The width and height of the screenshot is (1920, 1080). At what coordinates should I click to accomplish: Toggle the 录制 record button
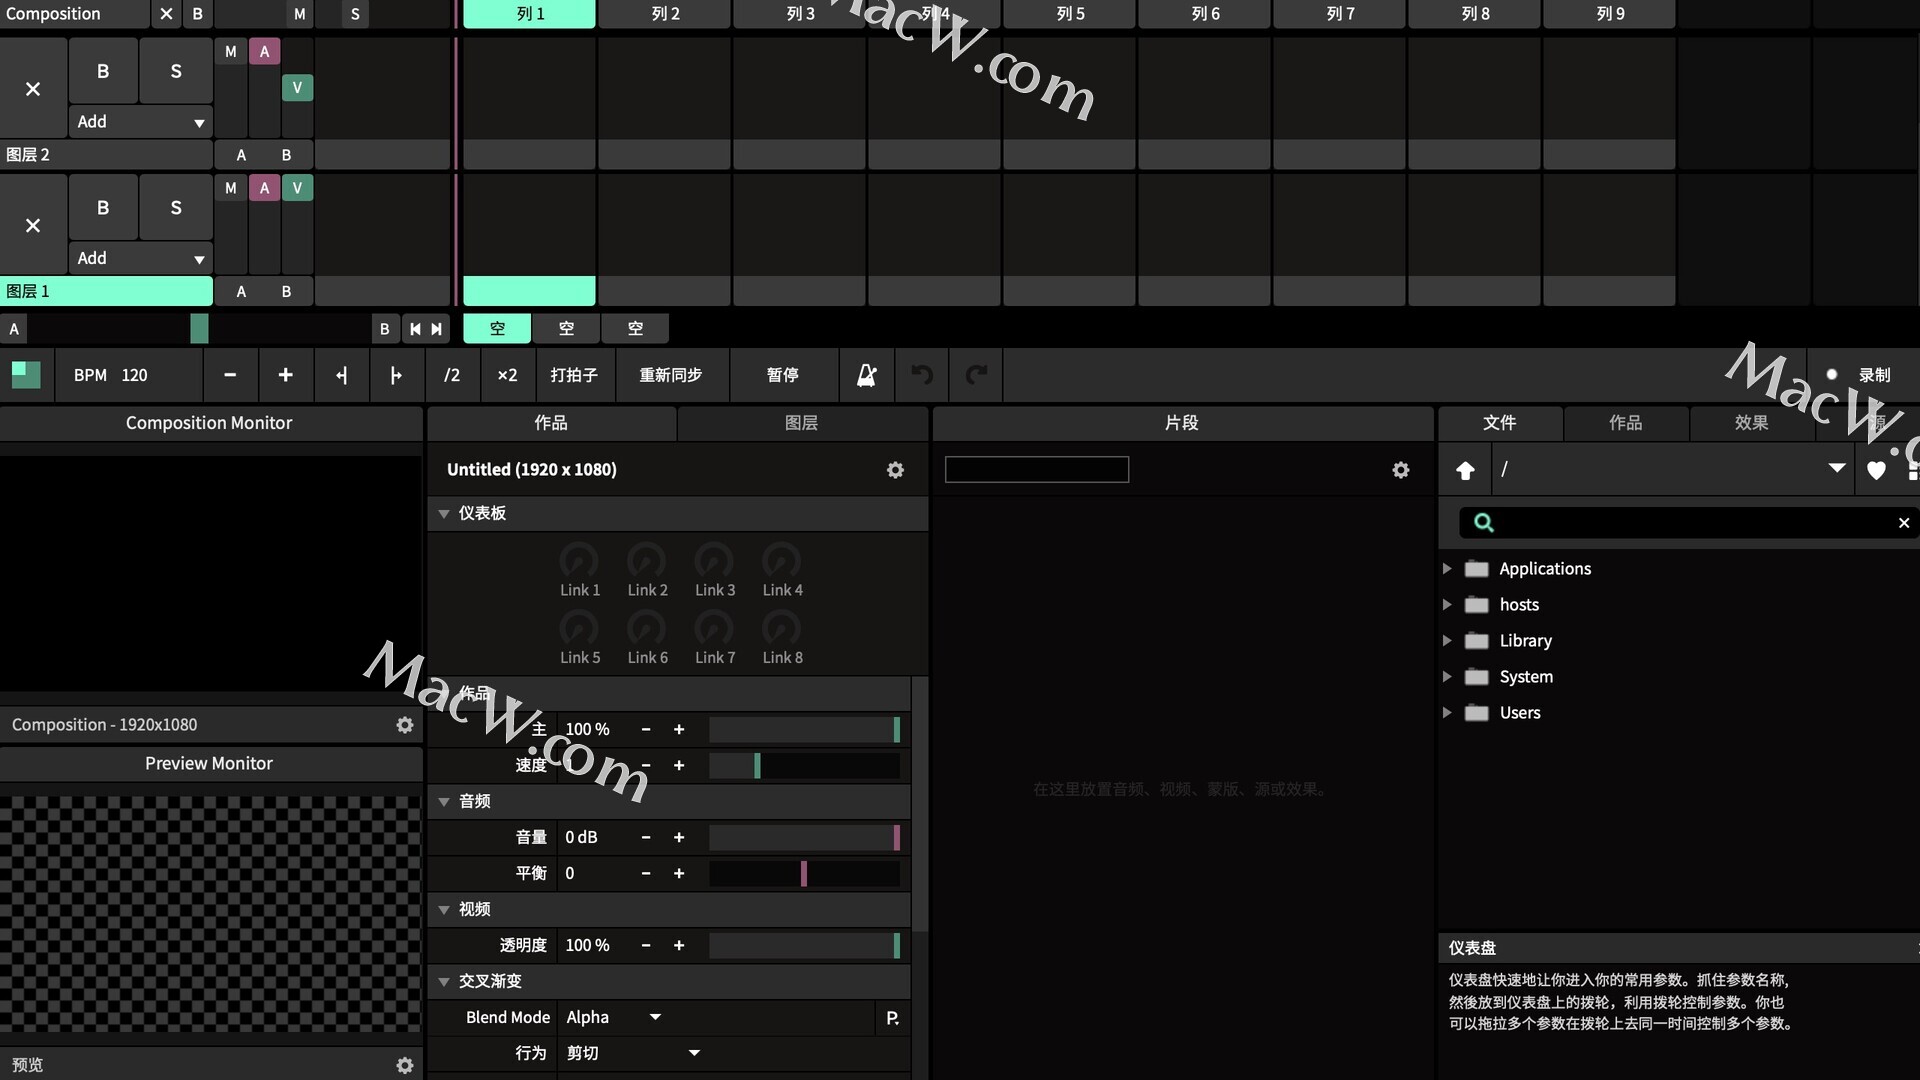click(1860, 375)
